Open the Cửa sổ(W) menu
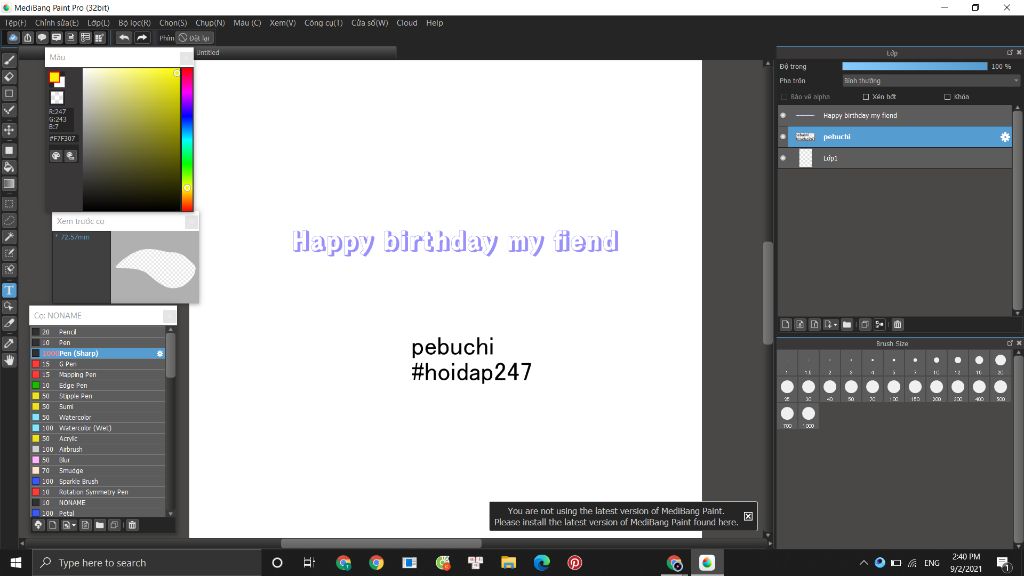 click(370, 23)
